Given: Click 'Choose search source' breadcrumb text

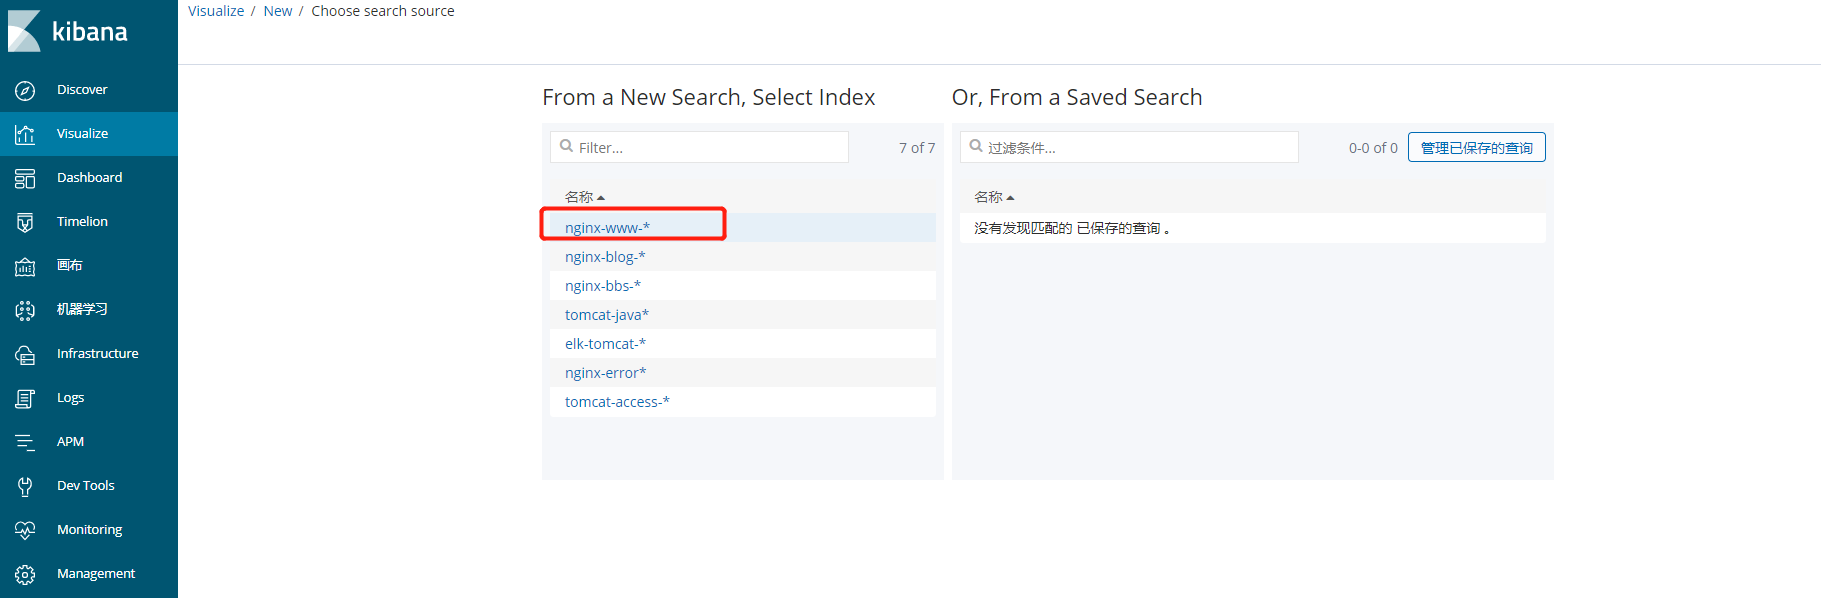Looking at the screenshot, I should (383, 11).
